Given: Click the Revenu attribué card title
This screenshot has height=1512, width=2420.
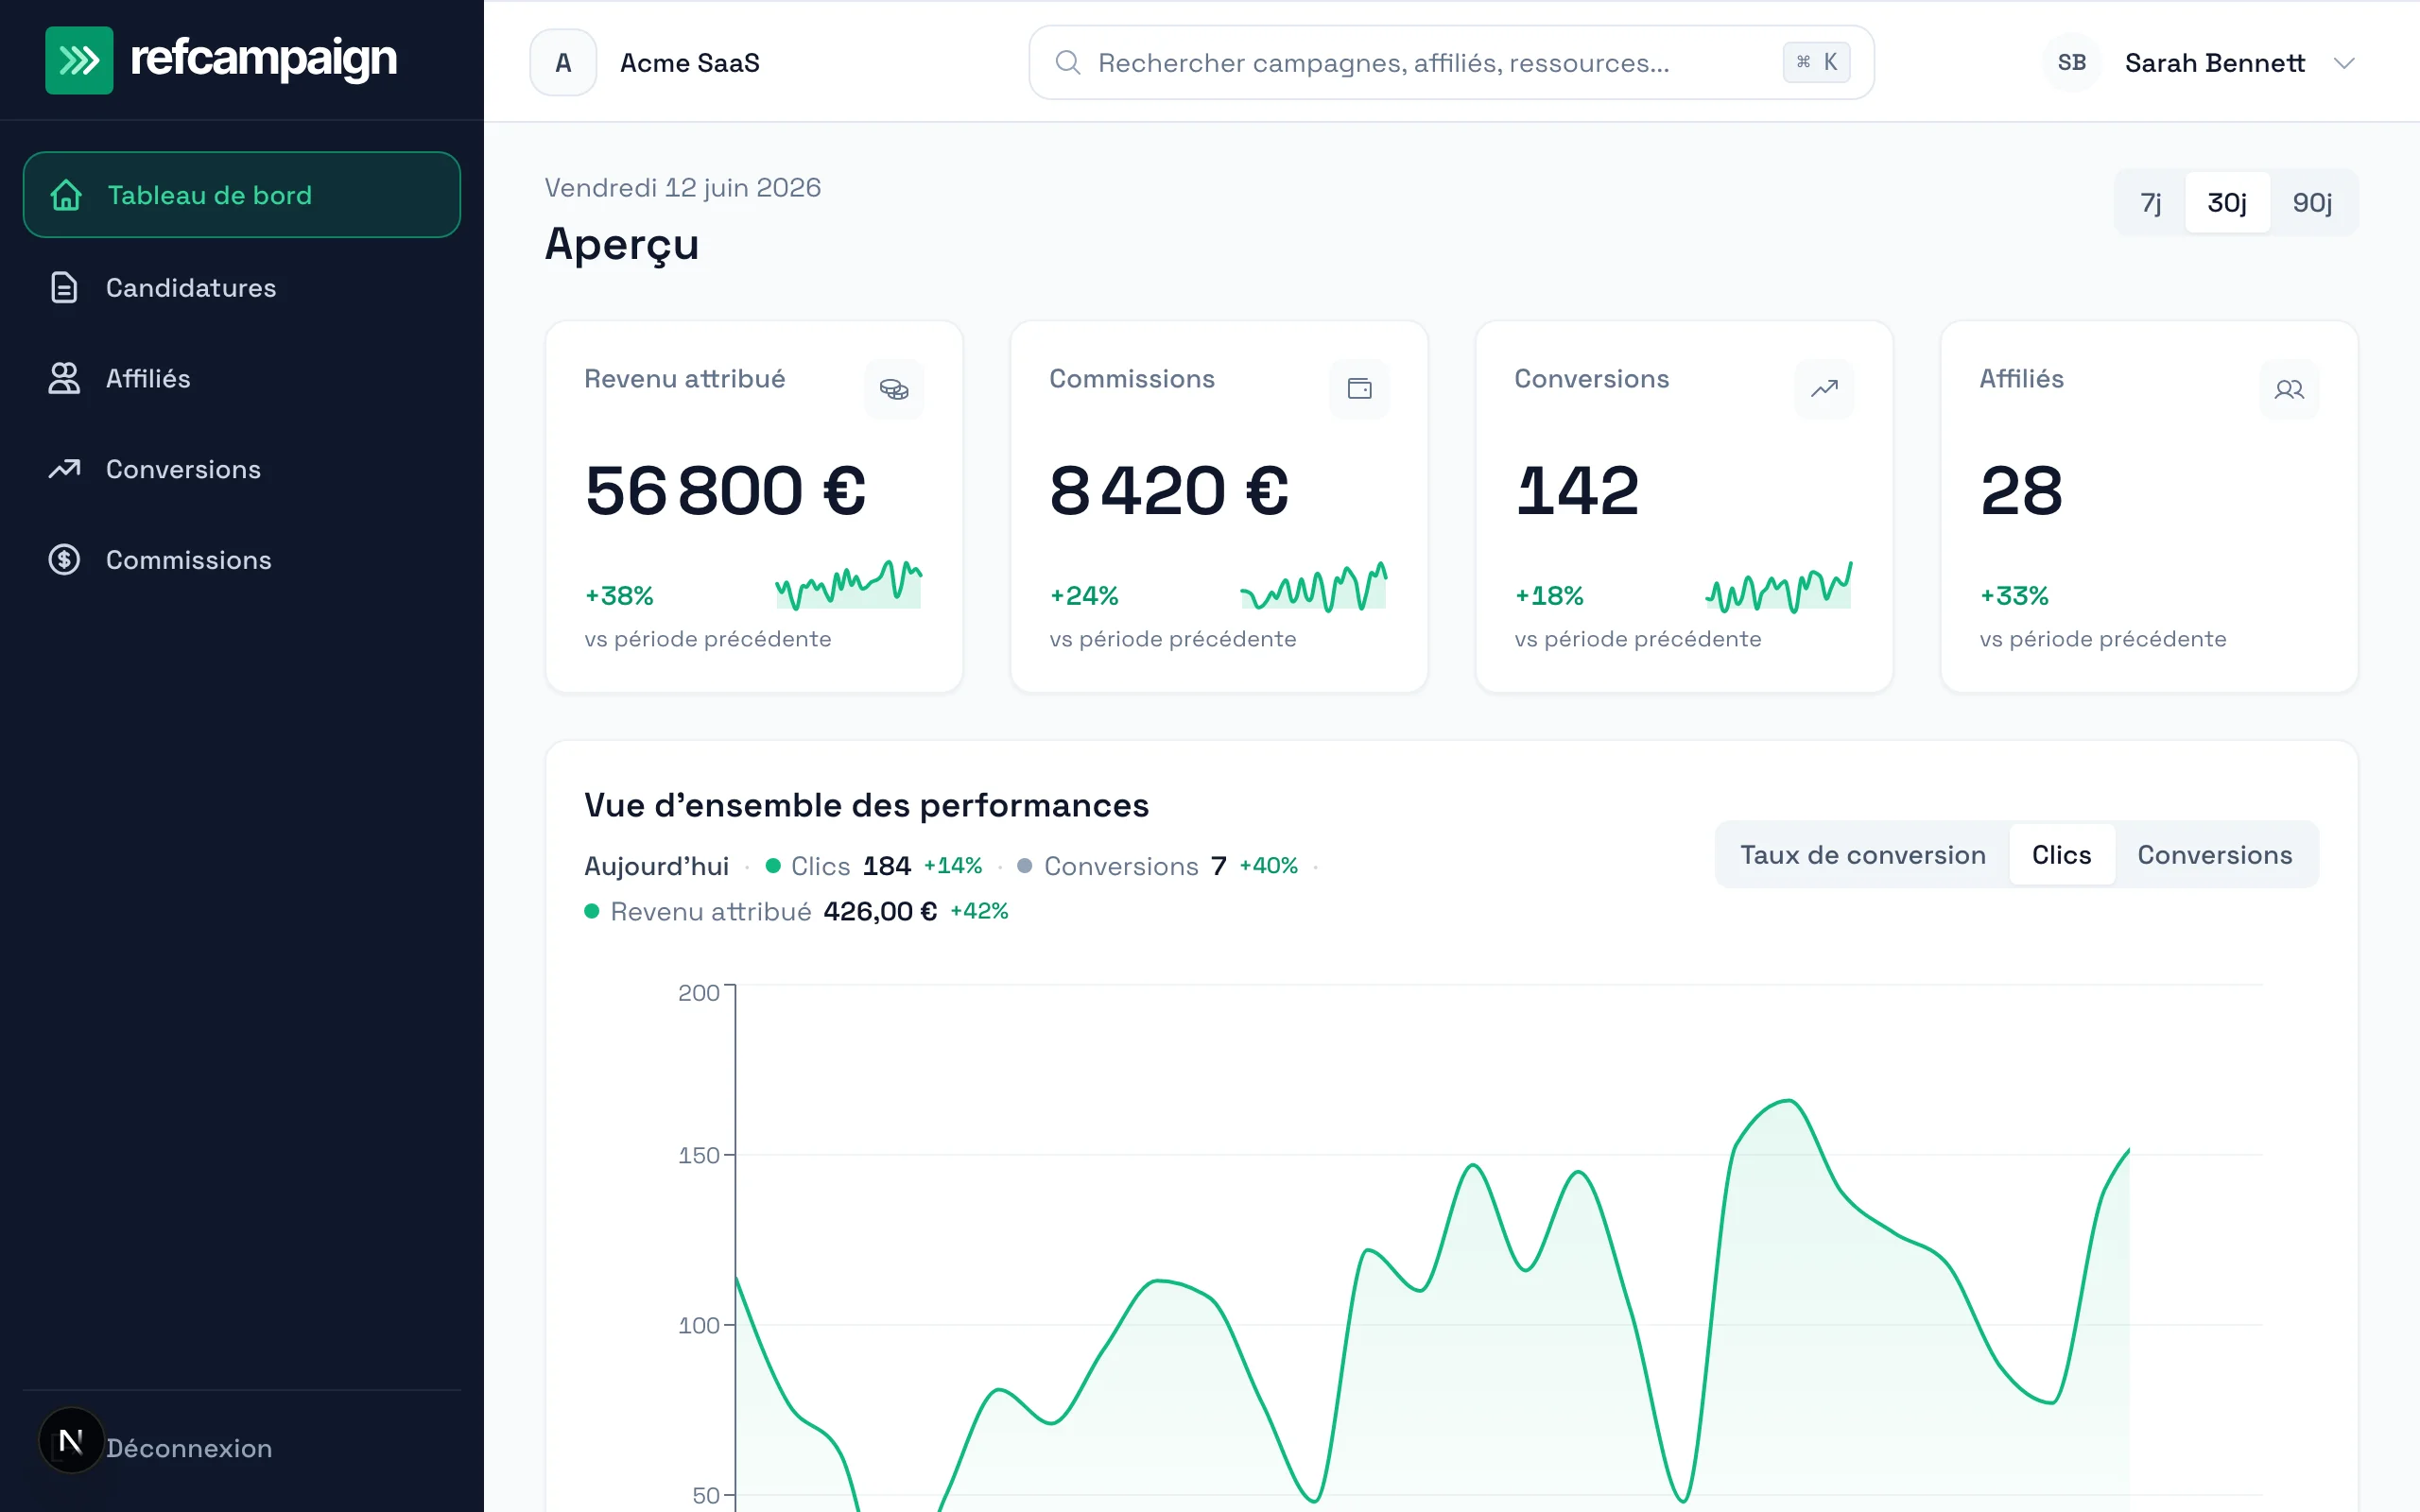Looking at the screenshot, I should (685, 378).
